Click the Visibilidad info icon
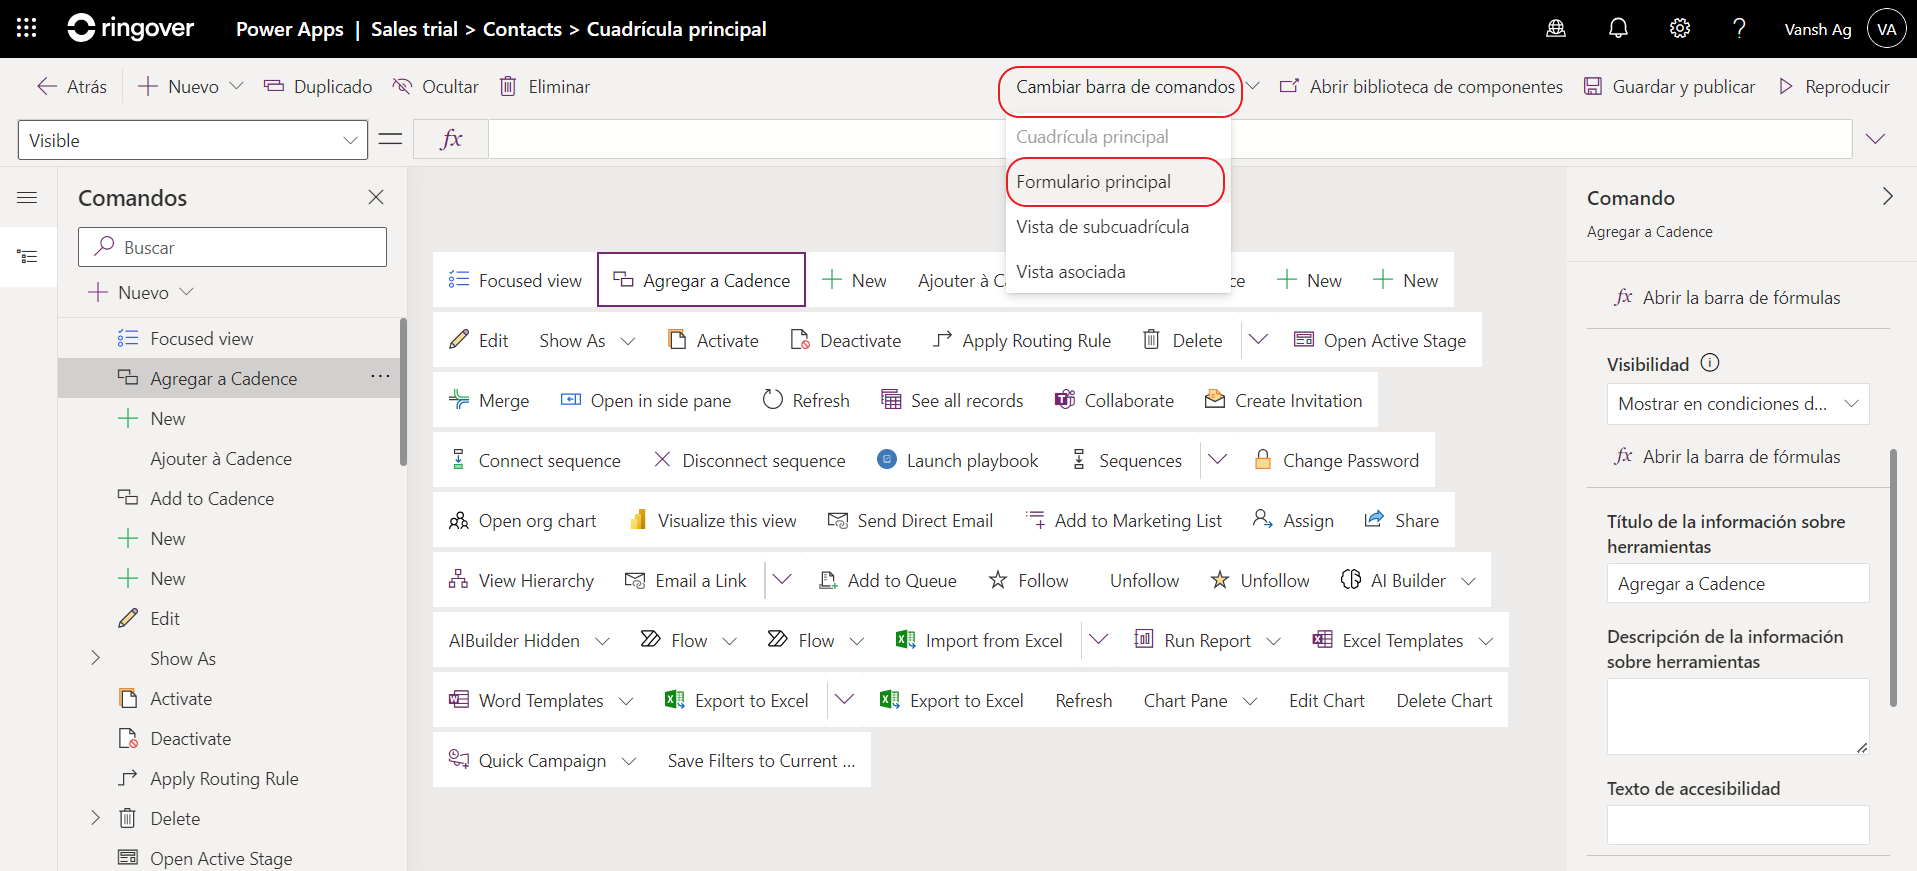This screenshot has height=871, width=1917. [1710, 363]
